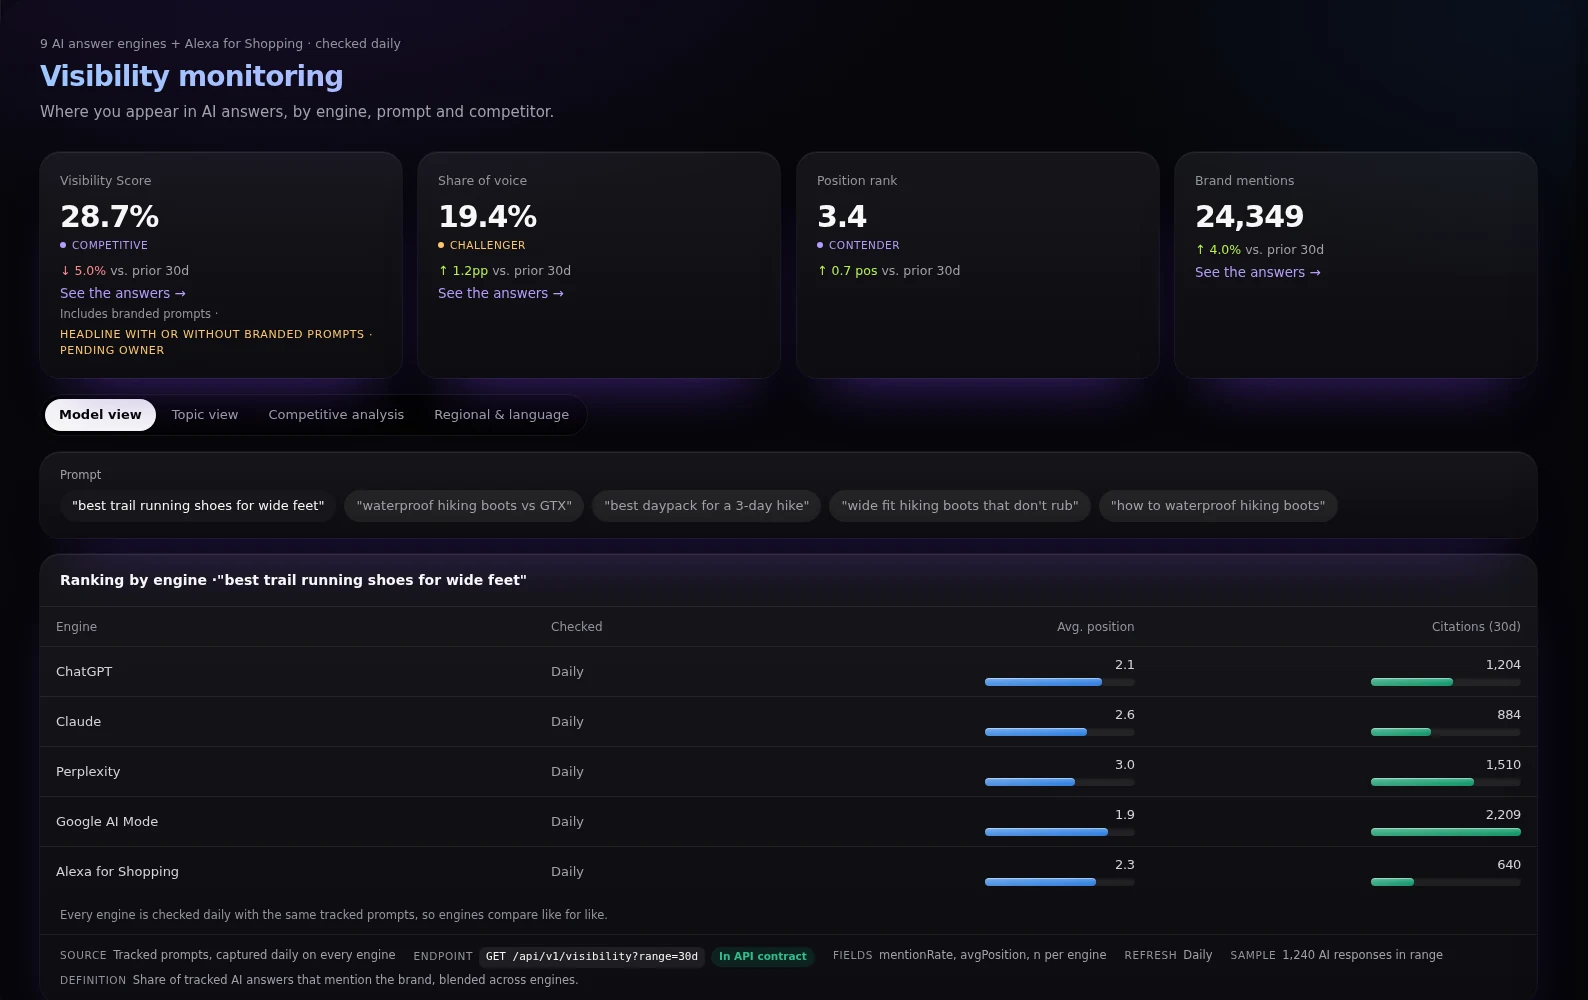
Task: Click the "In API contract" badge
Action: [763, 957]
